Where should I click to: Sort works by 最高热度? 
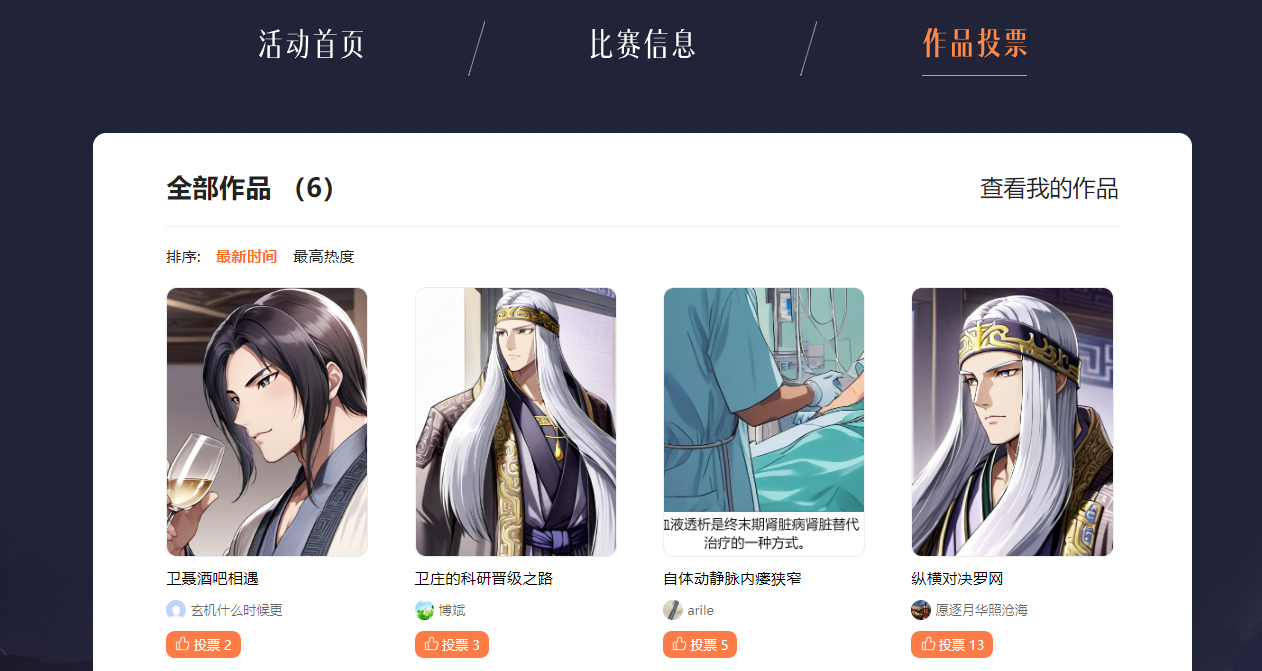(323, 257)
